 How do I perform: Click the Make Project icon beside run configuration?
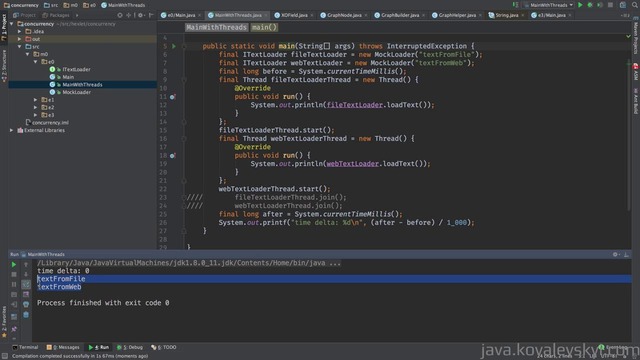click(516, 5)
